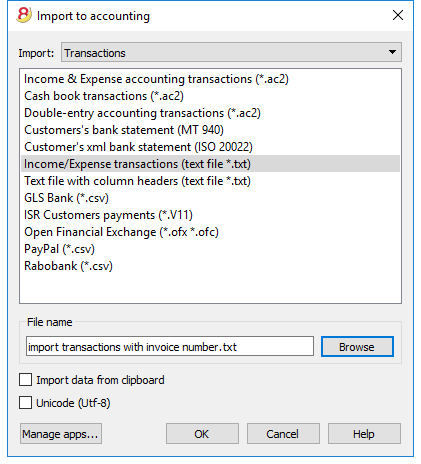Click the File name input field
Screen dimensions: 421x464
(x=170, y=347)
